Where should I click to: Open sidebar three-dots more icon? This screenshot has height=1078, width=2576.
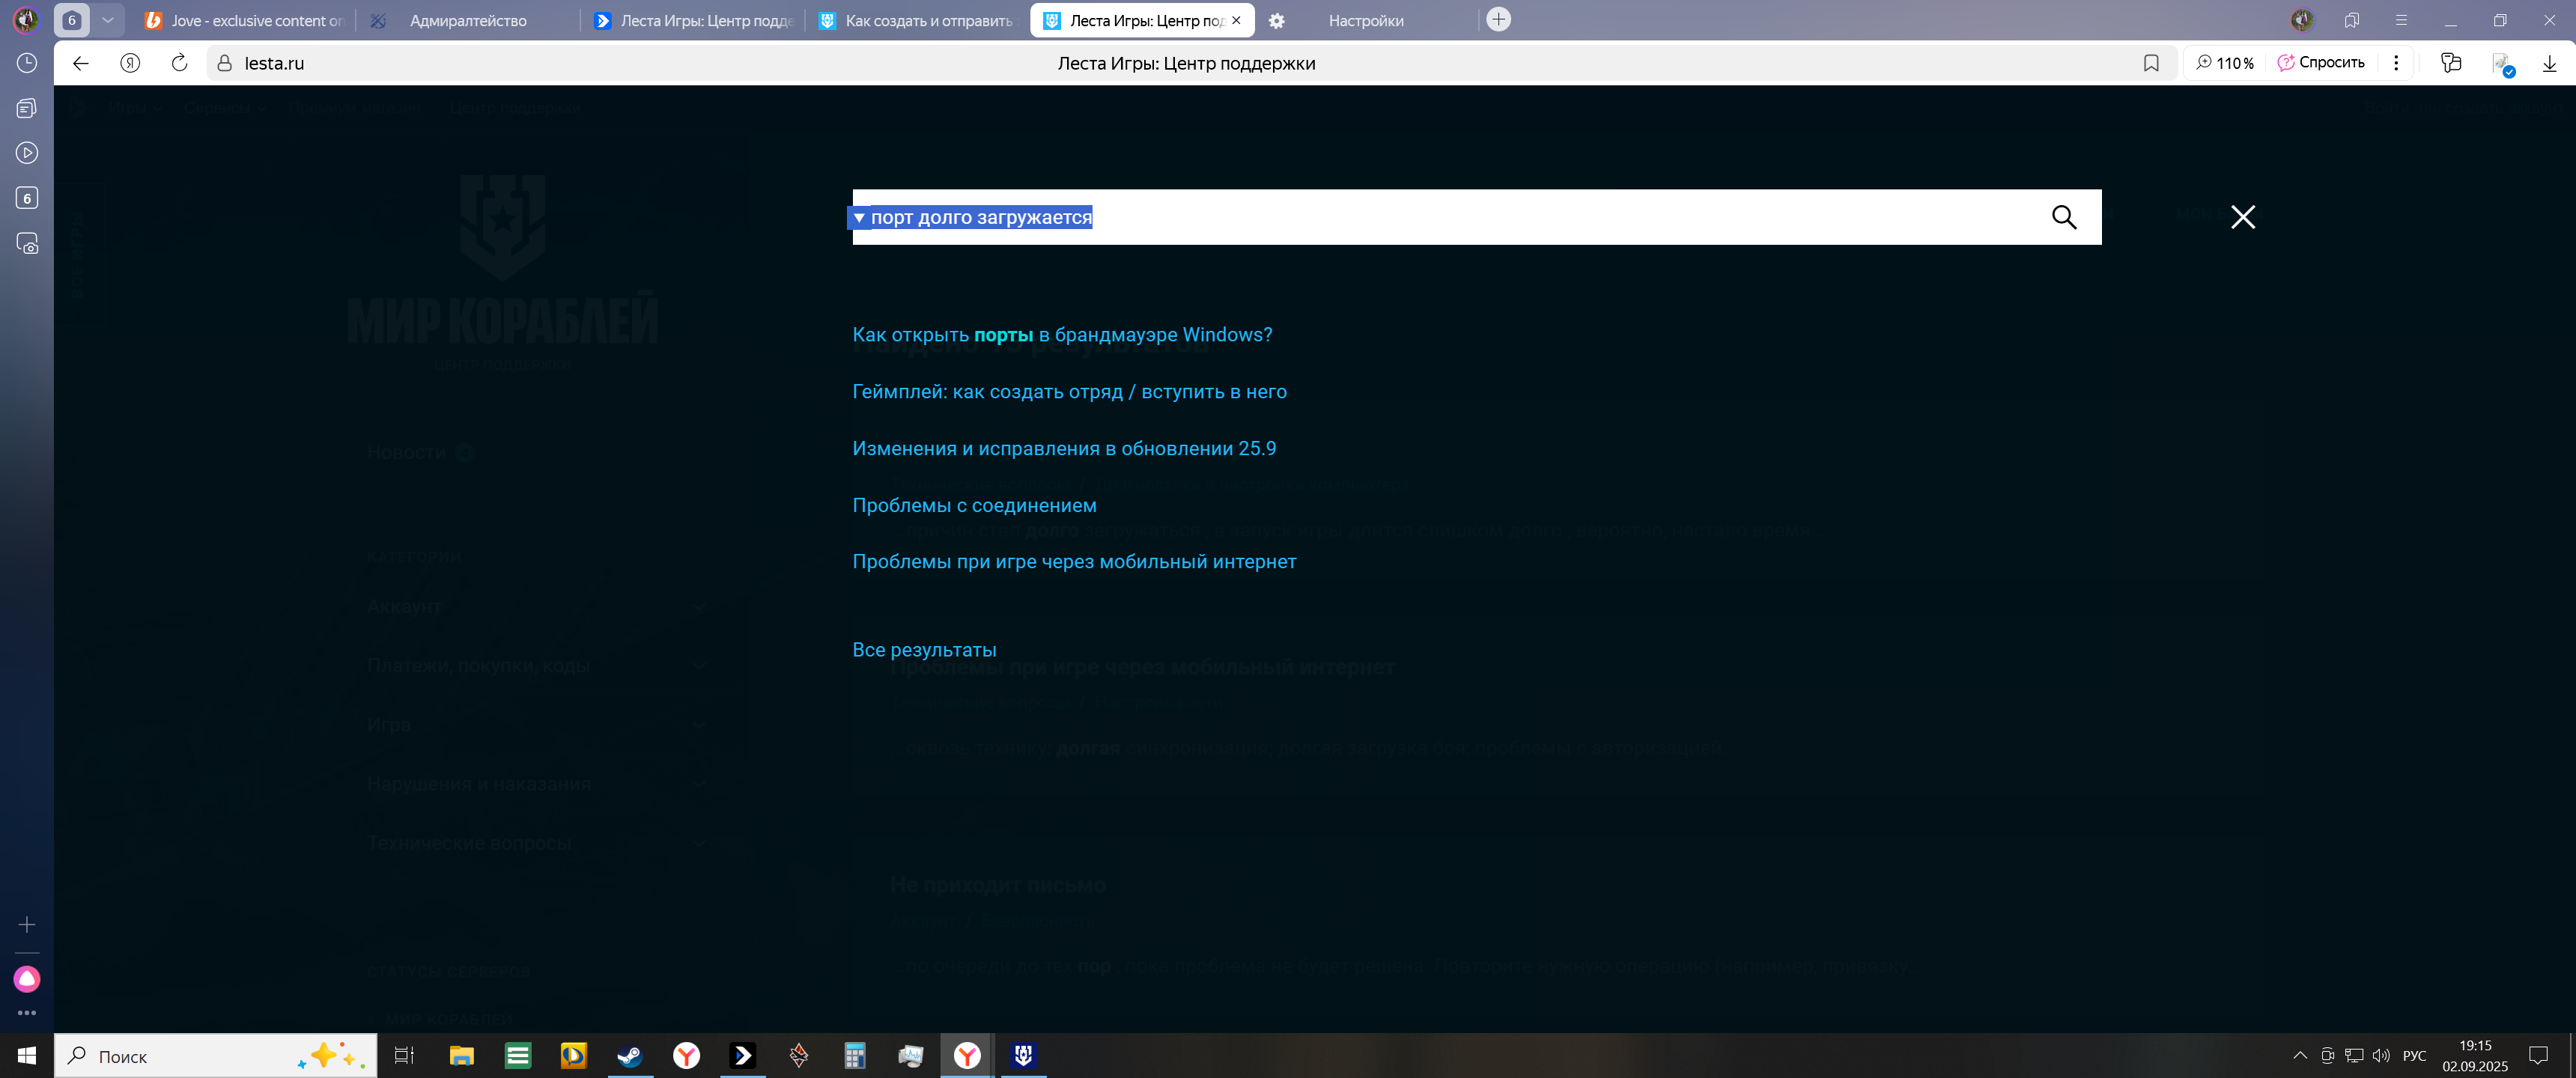coord(27,1013)
